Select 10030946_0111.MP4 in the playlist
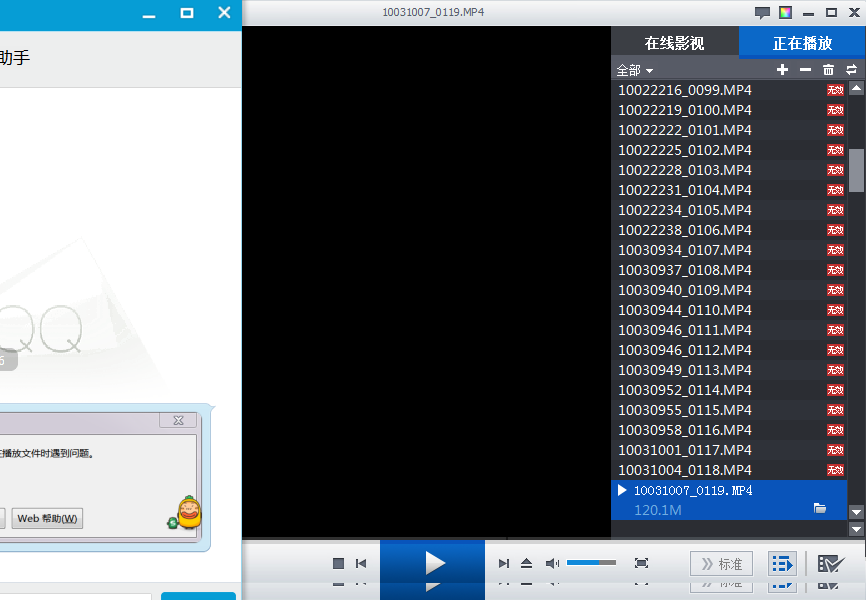Screen dimensions: 866x600 (x=729, y=330)
